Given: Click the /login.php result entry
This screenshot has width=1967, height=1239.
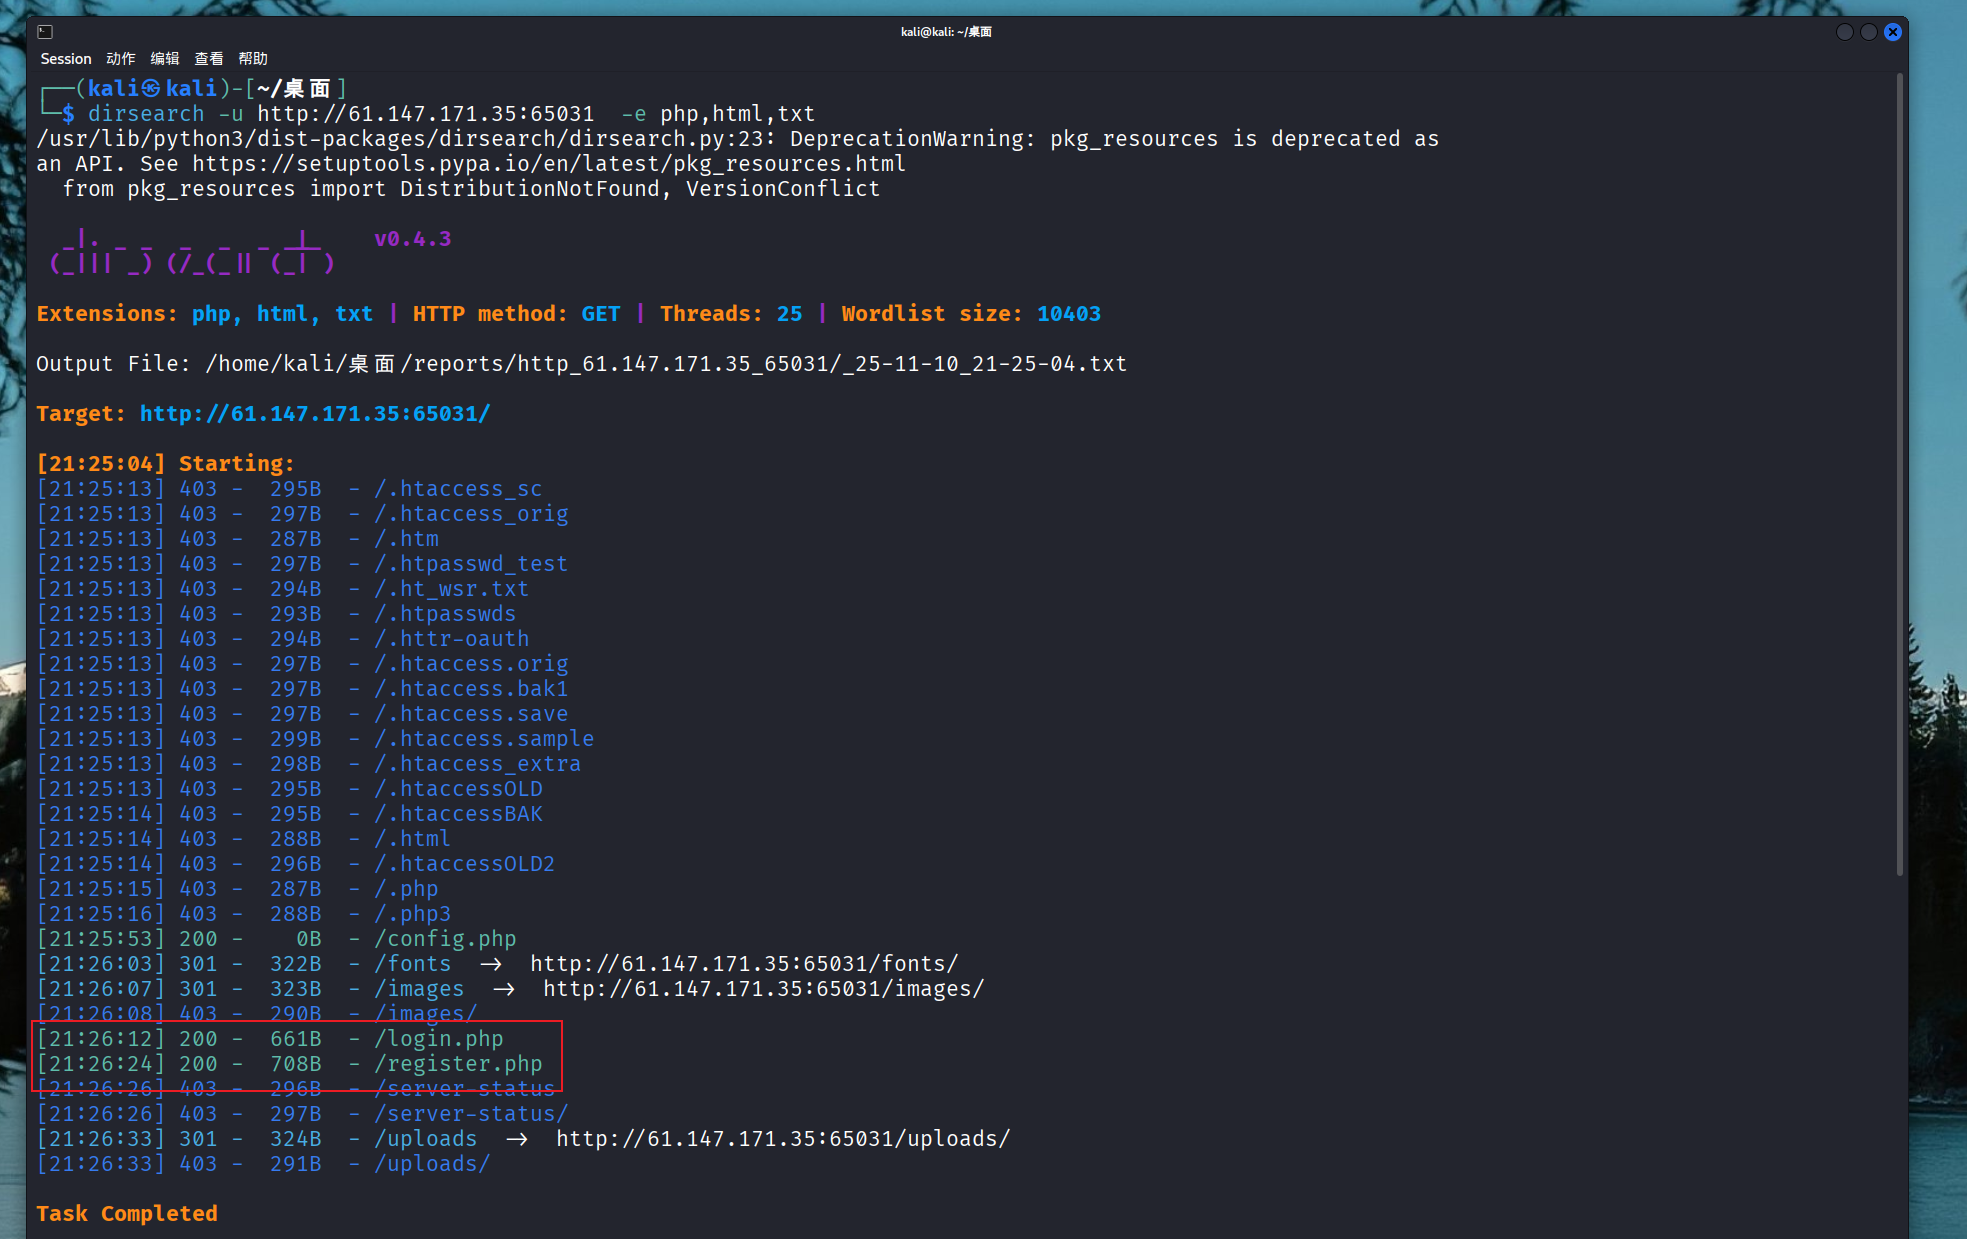Looking at the screenshot, I should click(439, 1039).
